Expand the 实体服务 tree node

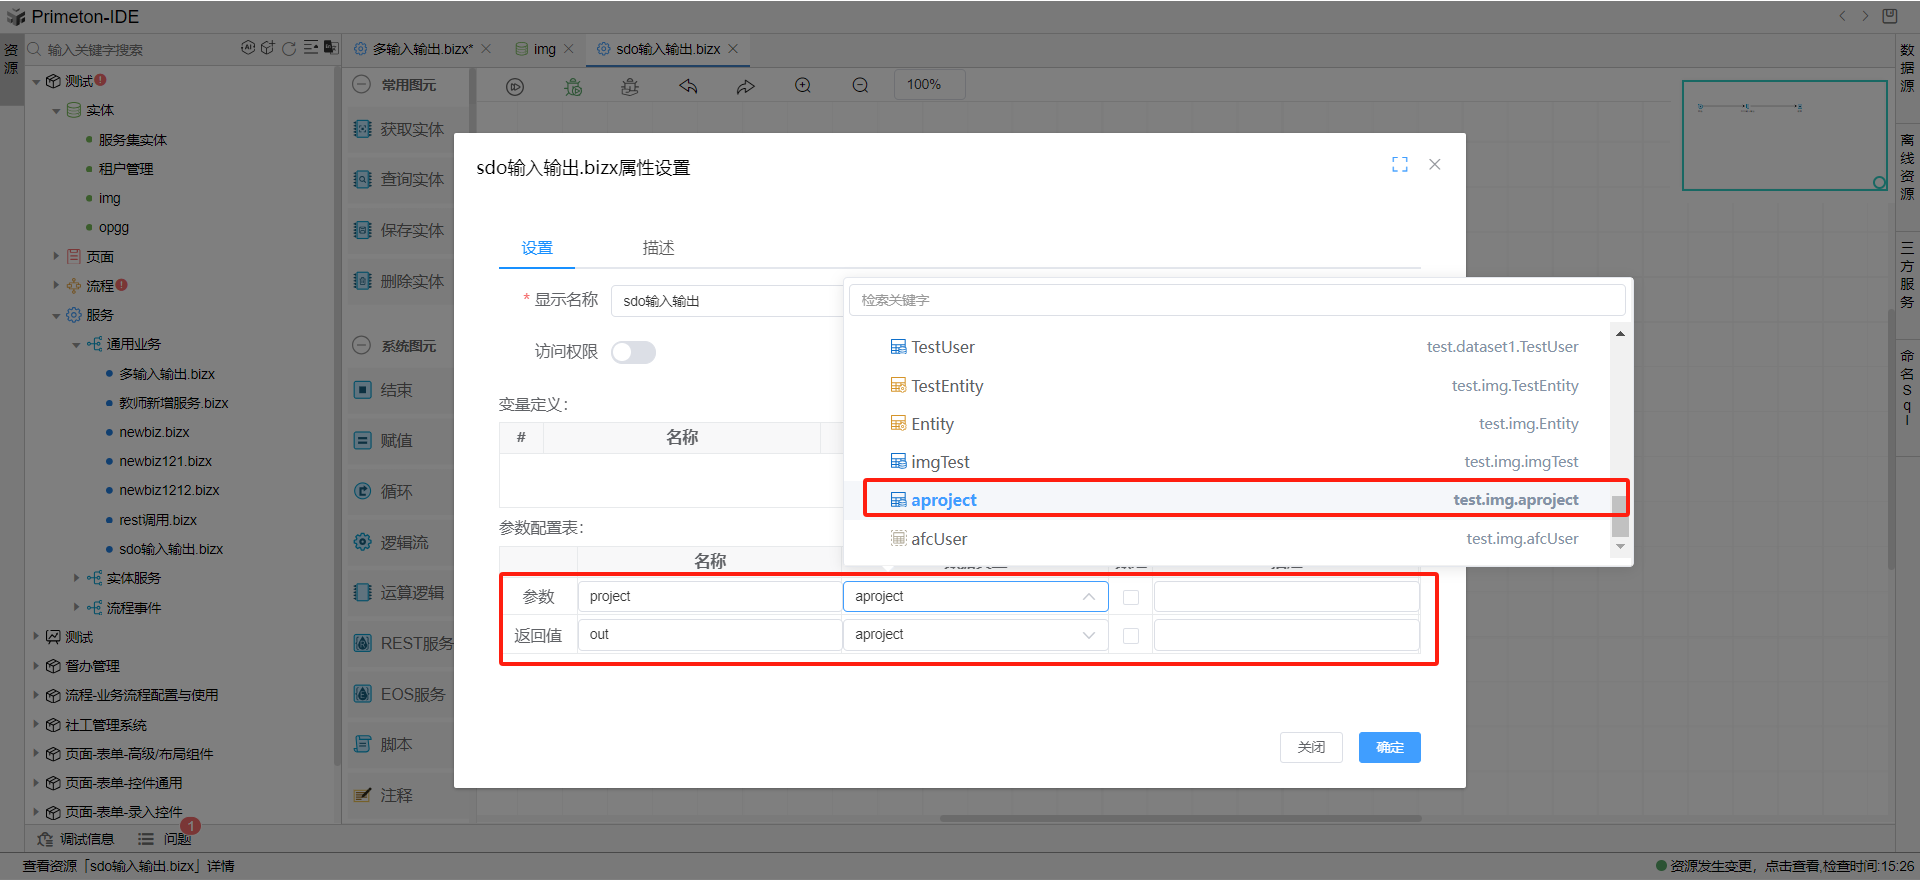77,578
